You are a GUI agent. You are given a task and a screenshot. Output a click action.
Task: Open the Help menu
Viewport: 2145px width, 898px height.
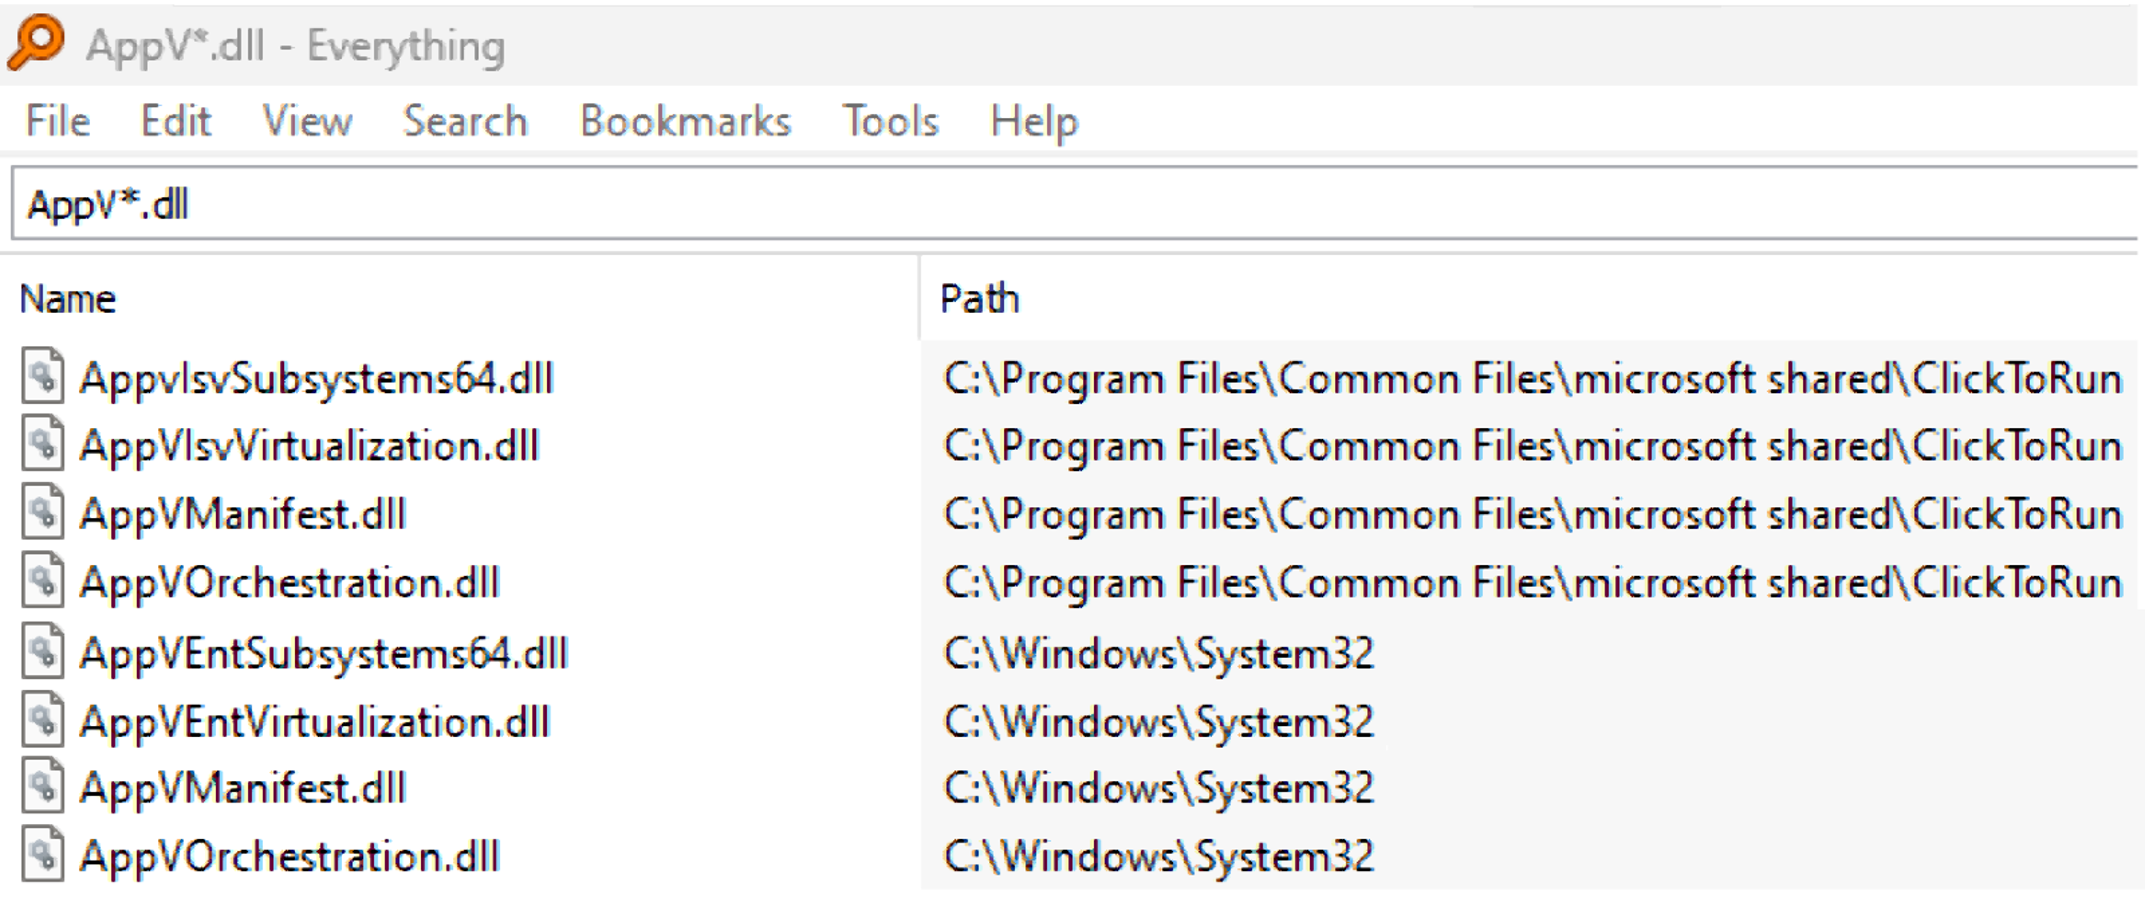coord(1033,121)
